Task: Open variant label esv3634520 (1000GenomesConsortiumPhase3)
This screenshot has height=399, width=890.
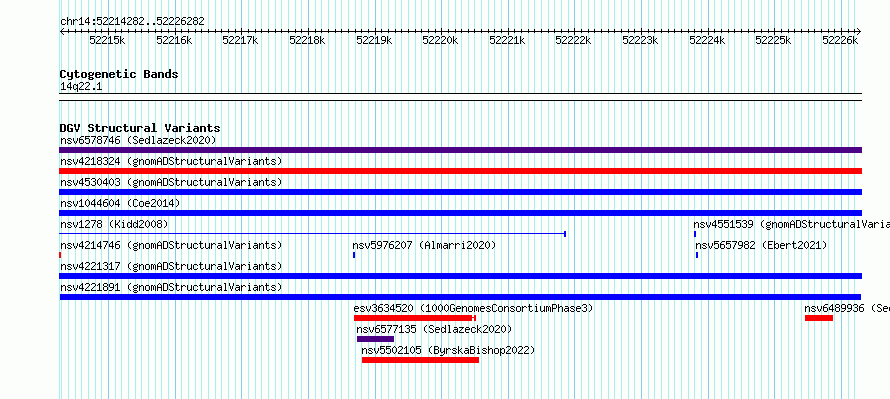Action: 473,308
